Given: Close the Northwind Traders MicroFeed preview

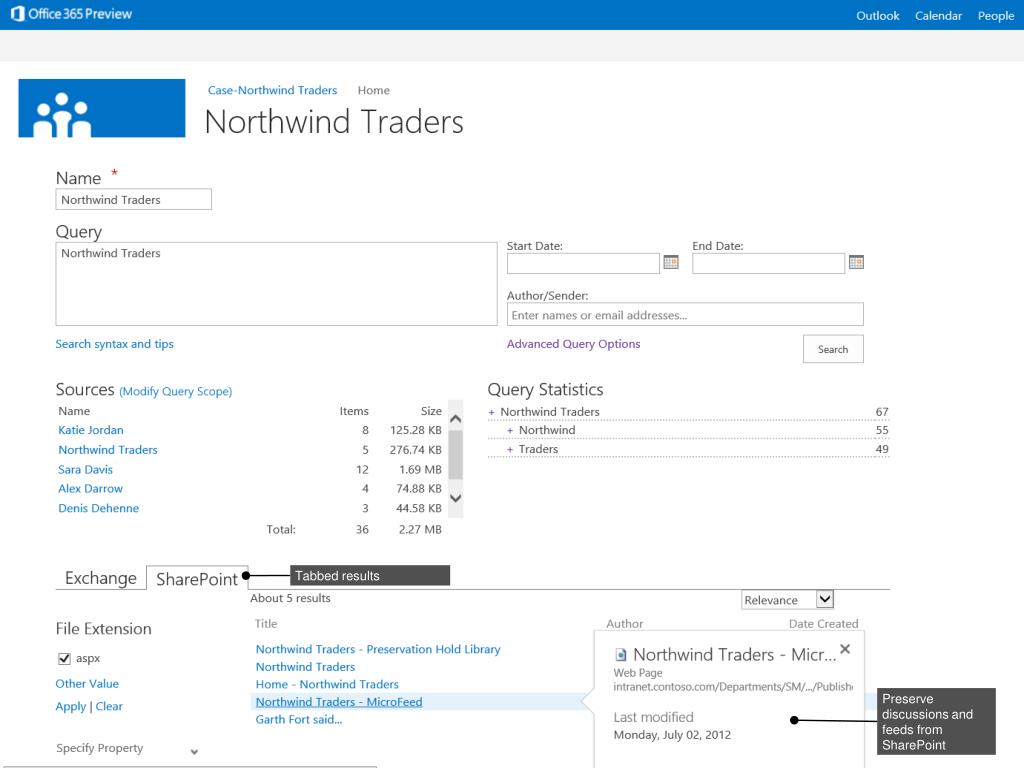Looking at the screenshot, I should point(845,649).
